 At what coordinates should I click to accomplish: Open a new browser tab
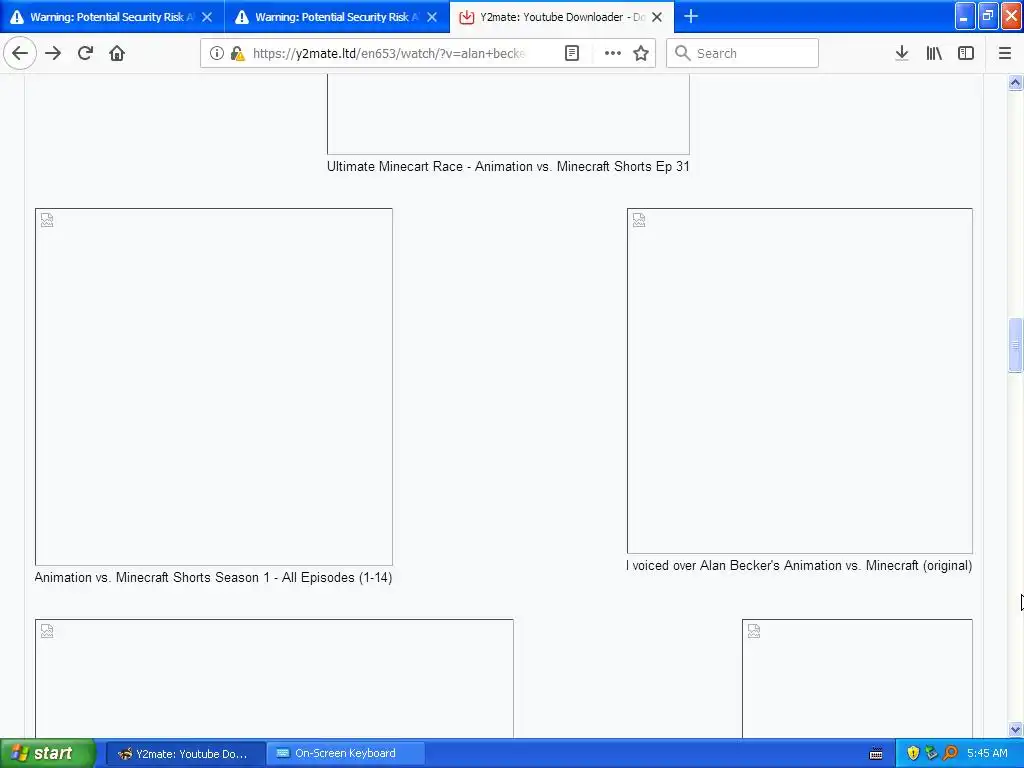click(x=691, y=16)
